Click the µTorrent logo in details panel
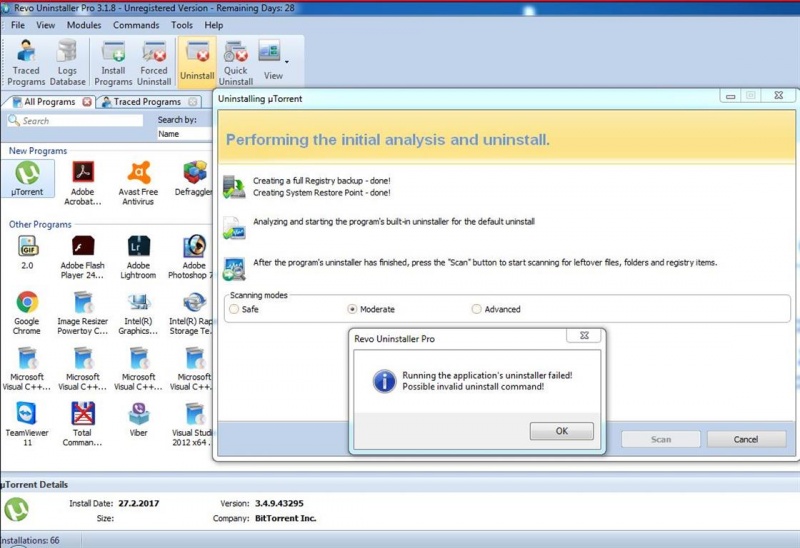Image resolution: width=800 pixels, height=548 pixels. [x=16, y=509]
